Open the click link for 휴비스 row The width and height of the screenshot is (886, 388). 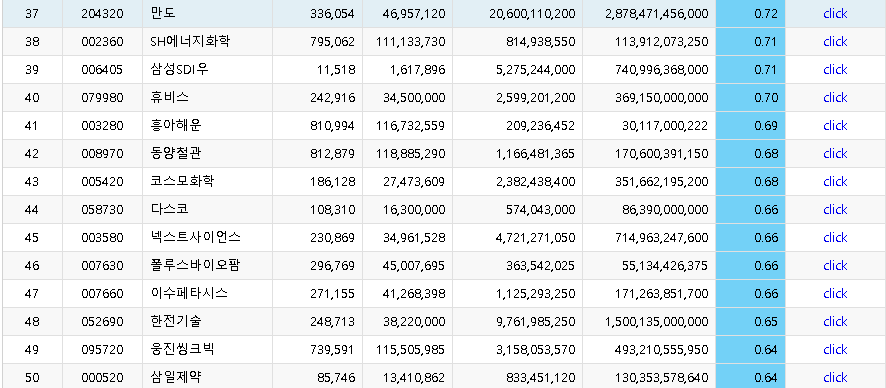tap(835, 98)
